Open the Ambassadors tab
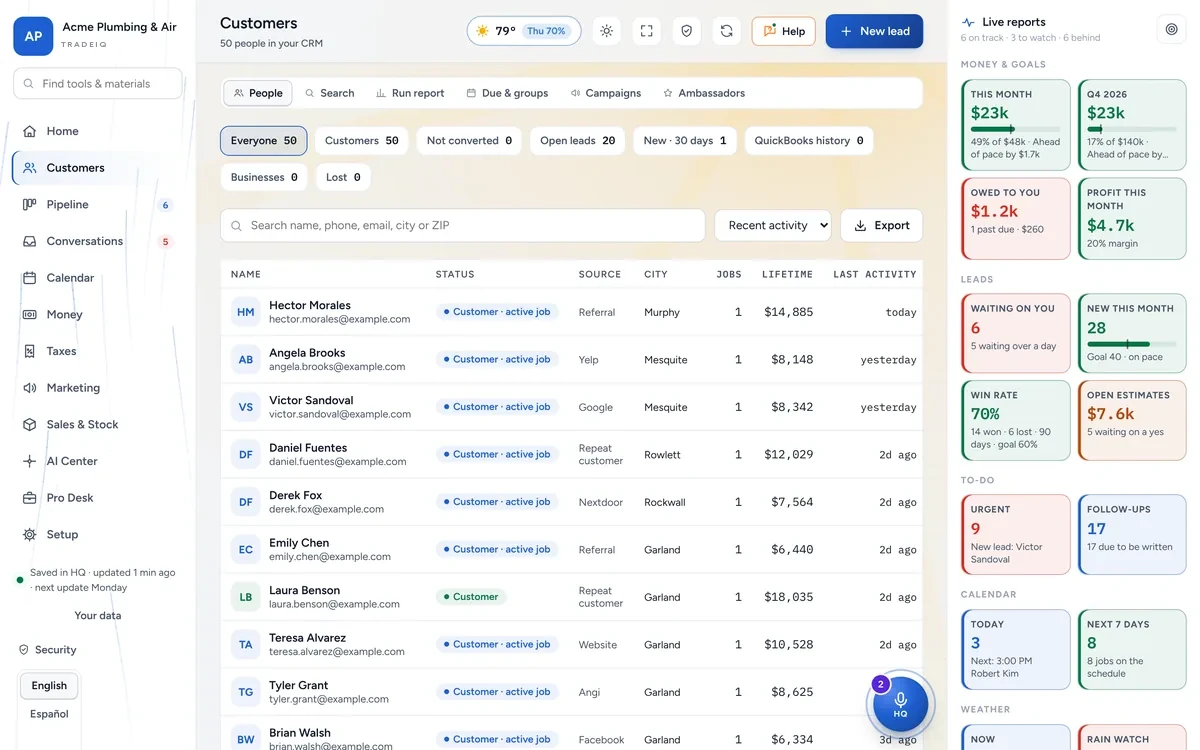 [x=704, y=93]
